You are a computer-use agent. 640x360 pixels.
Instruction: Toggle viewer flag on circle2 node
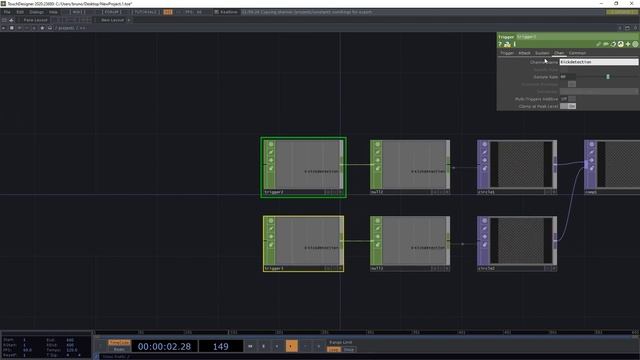point(484,221)
